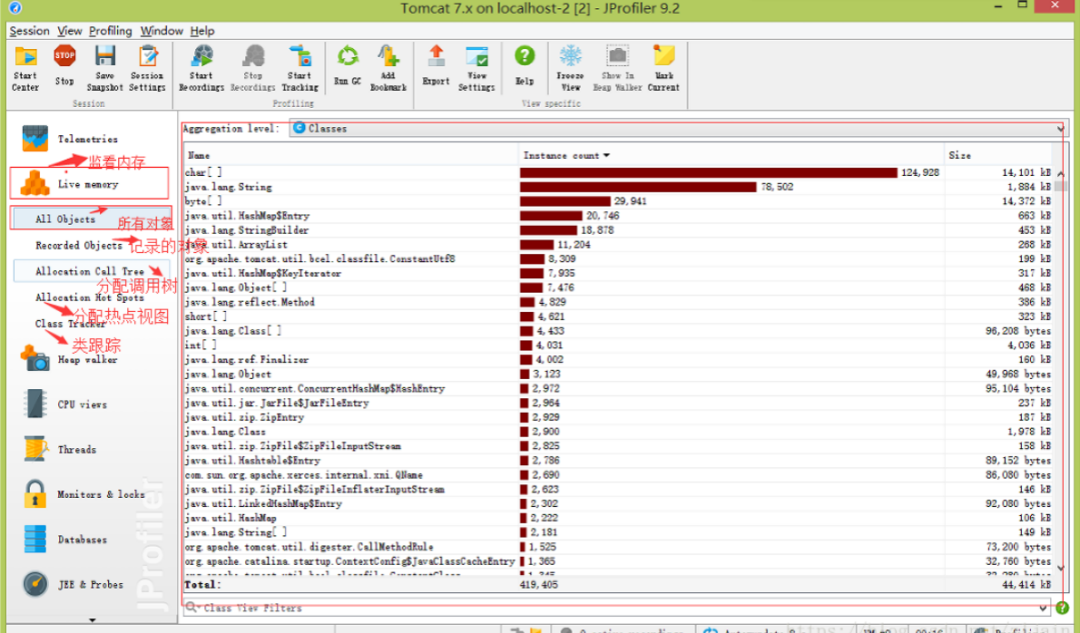Viewport: 1080px width, 633px height.
Task: Open the View menu
Action: coord(70,31)
